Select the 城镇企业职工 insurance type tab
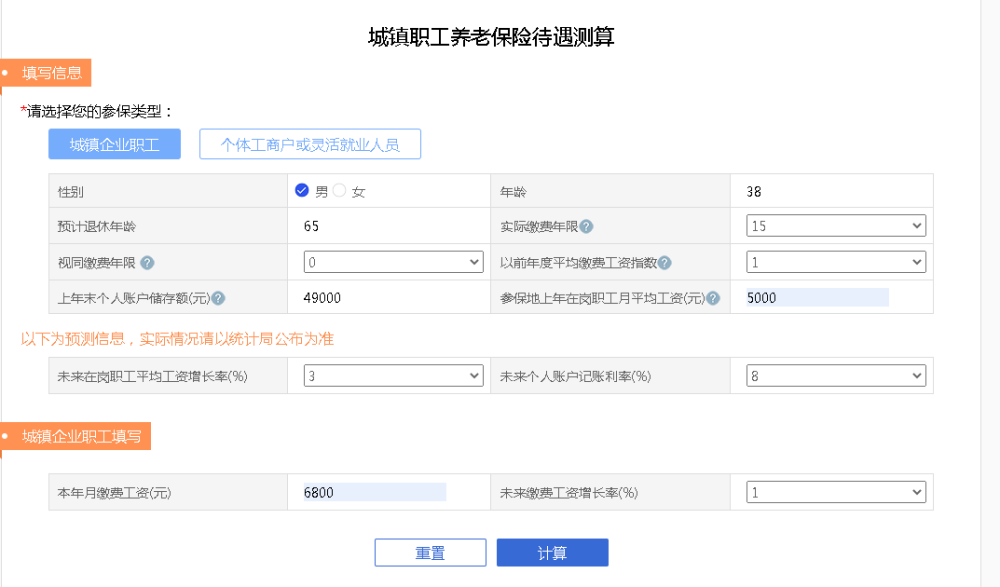The width and height of the screenshot is (1000, 587). 115,145
